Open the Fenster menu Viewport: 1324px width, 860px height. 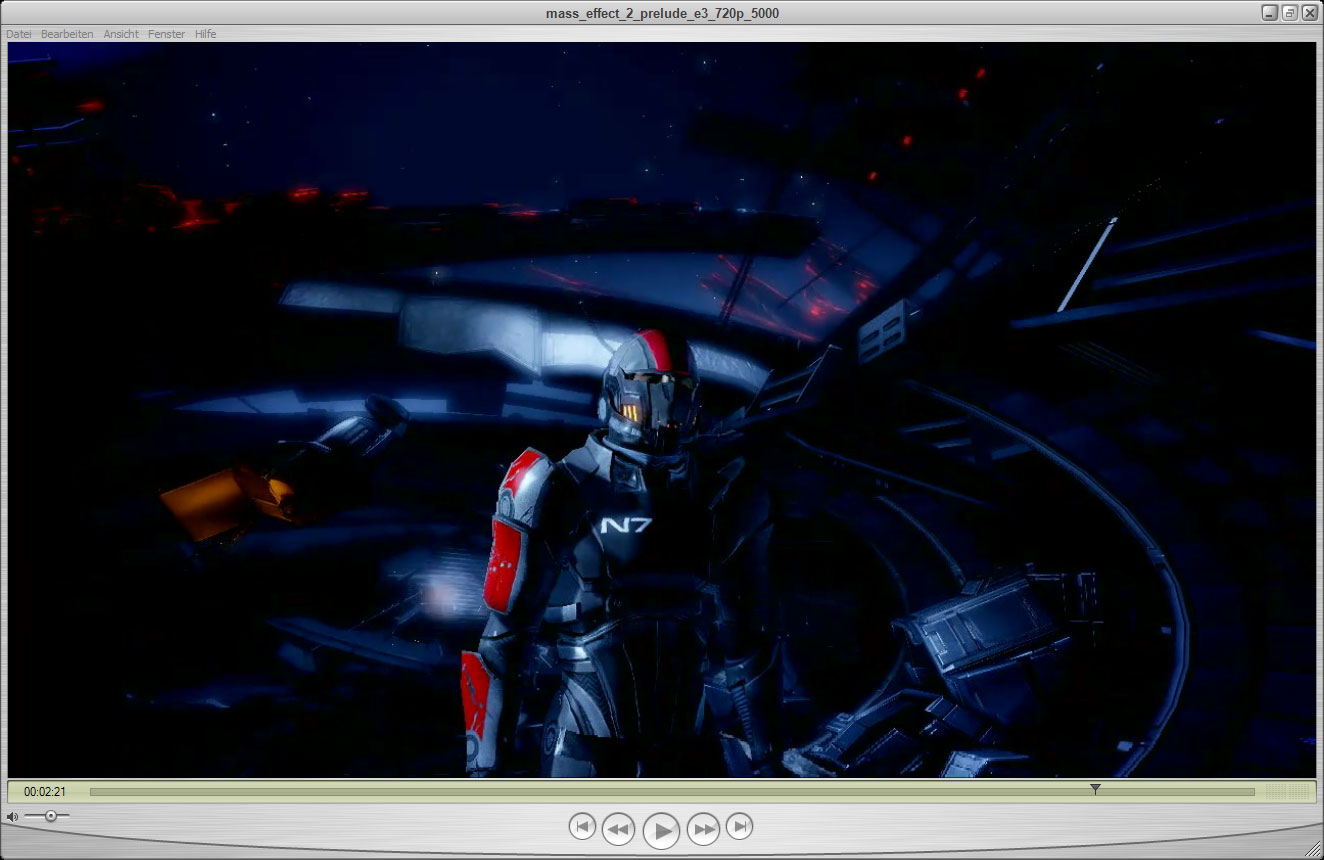click(x=166, y=34)
